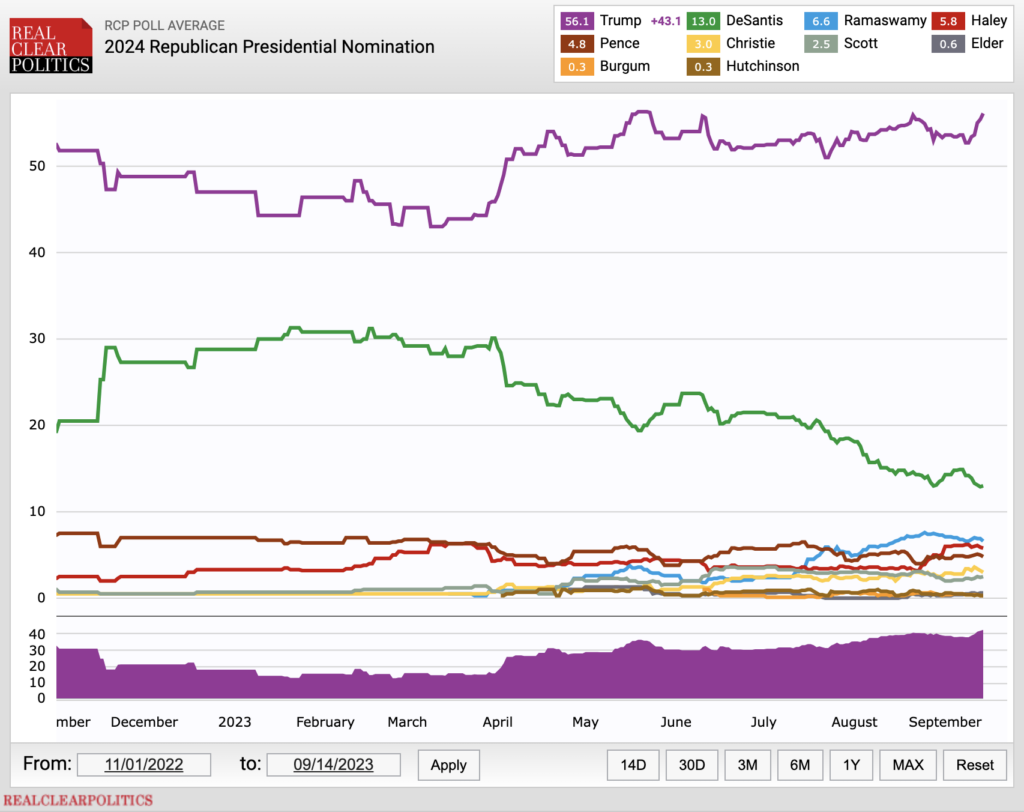The height and width of the screenshot is (812, 1024).
Task: Toggle Pence brown 4.8 legend swatch
Action: (x=577, y=44)
